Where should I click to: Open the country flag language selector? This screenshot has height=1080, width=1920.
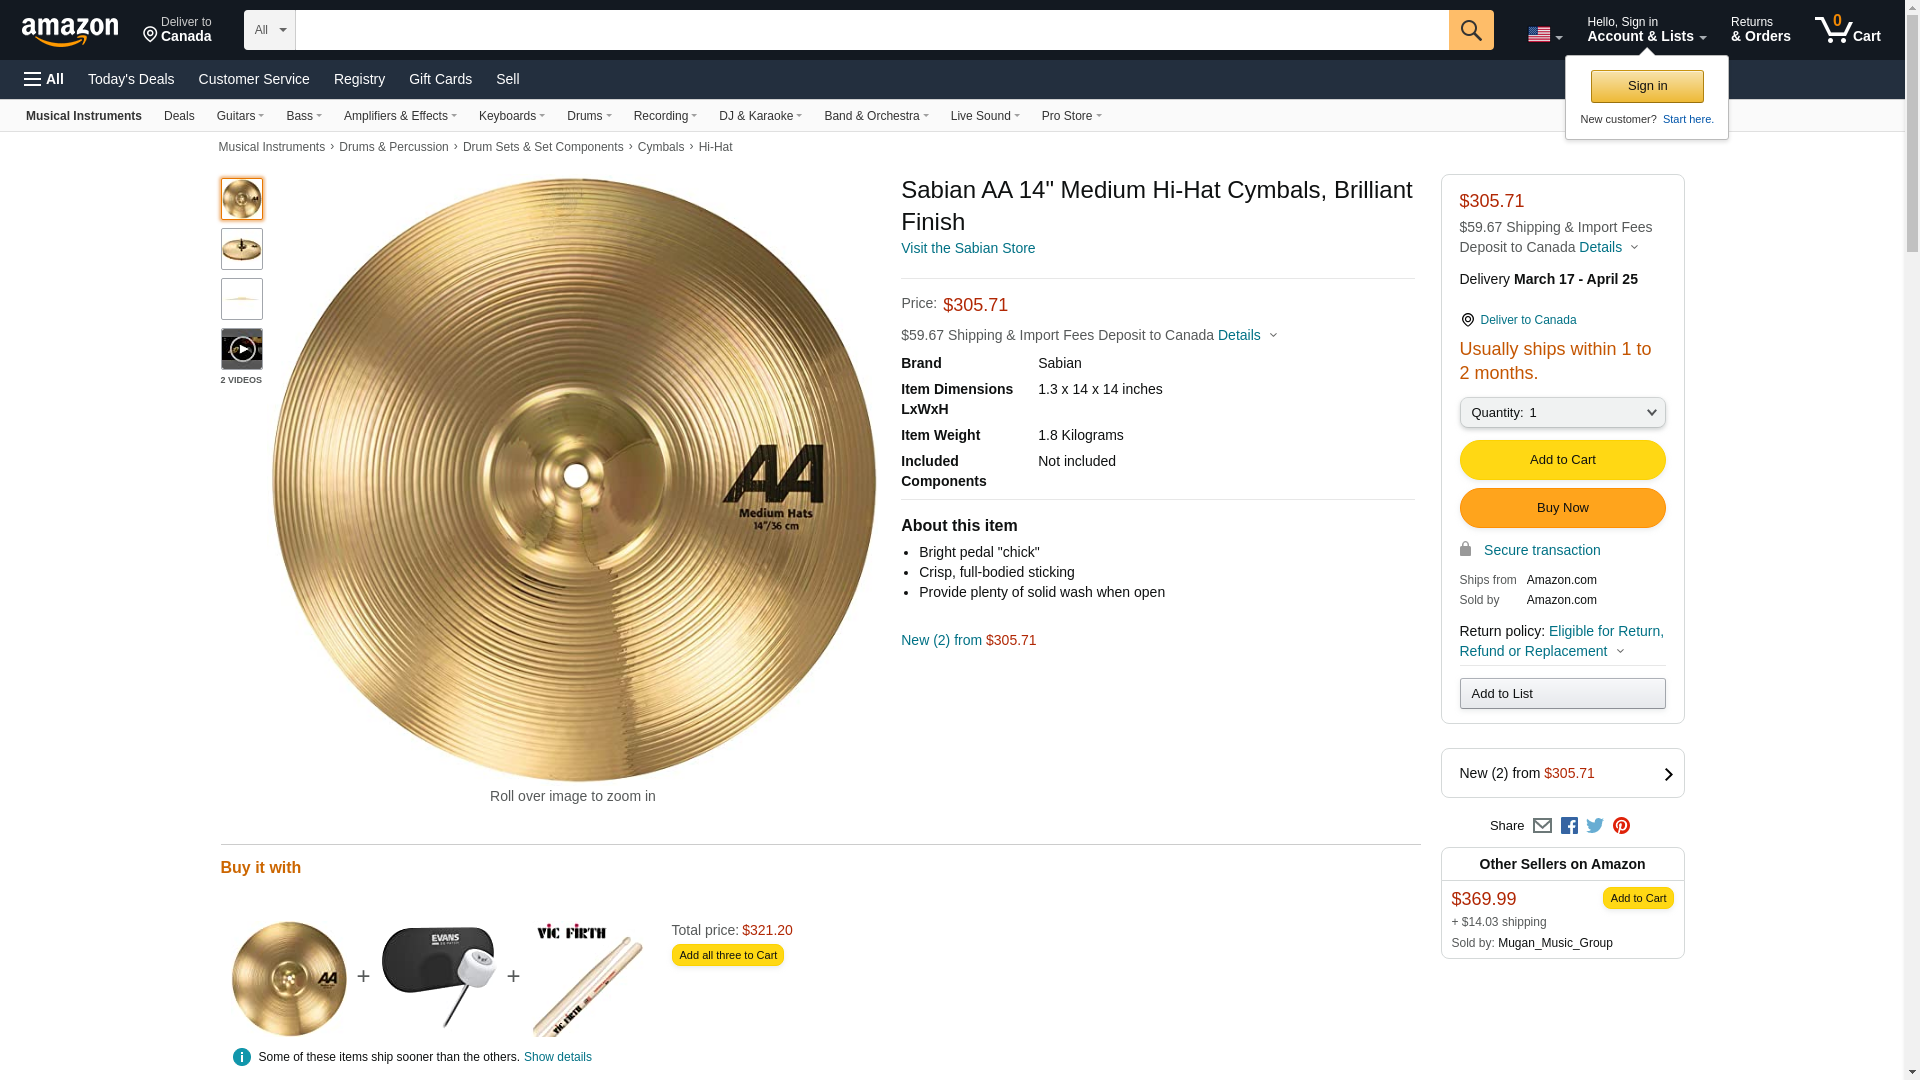point(1544,35)
